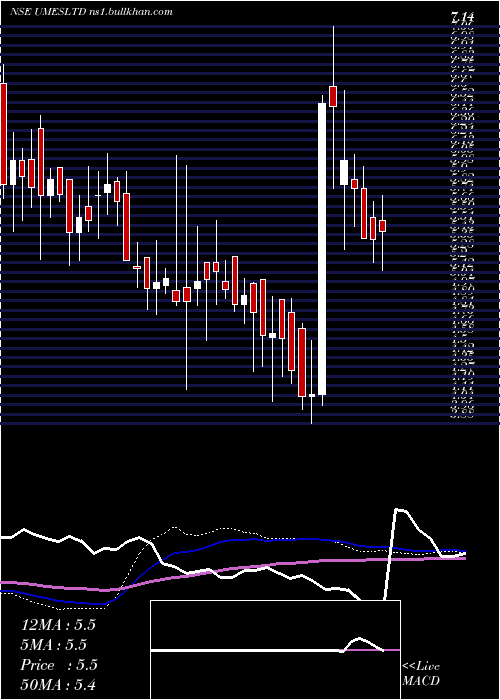The height and width of the screenshot is (700, 500).
Task: Click the 12MA : 5.5 legend text
Action: tap(58, 625)
